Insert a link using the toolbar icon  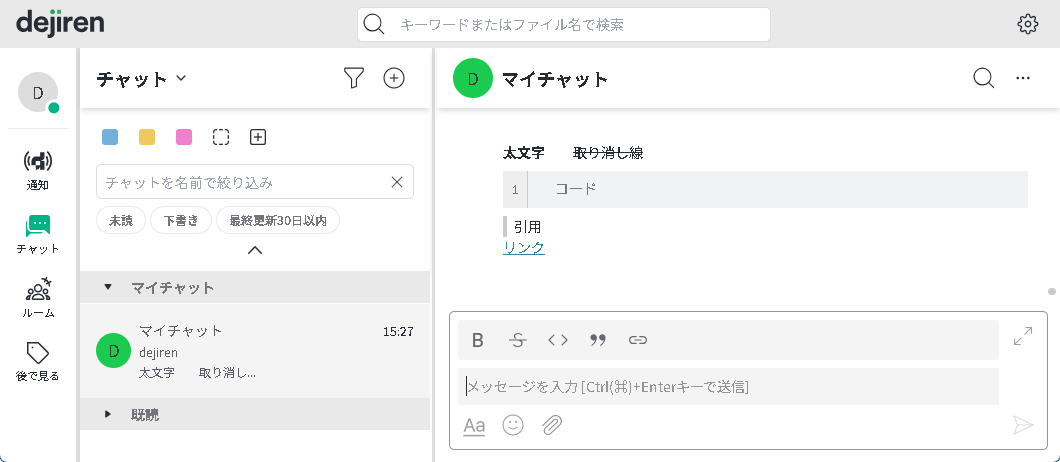638,340
